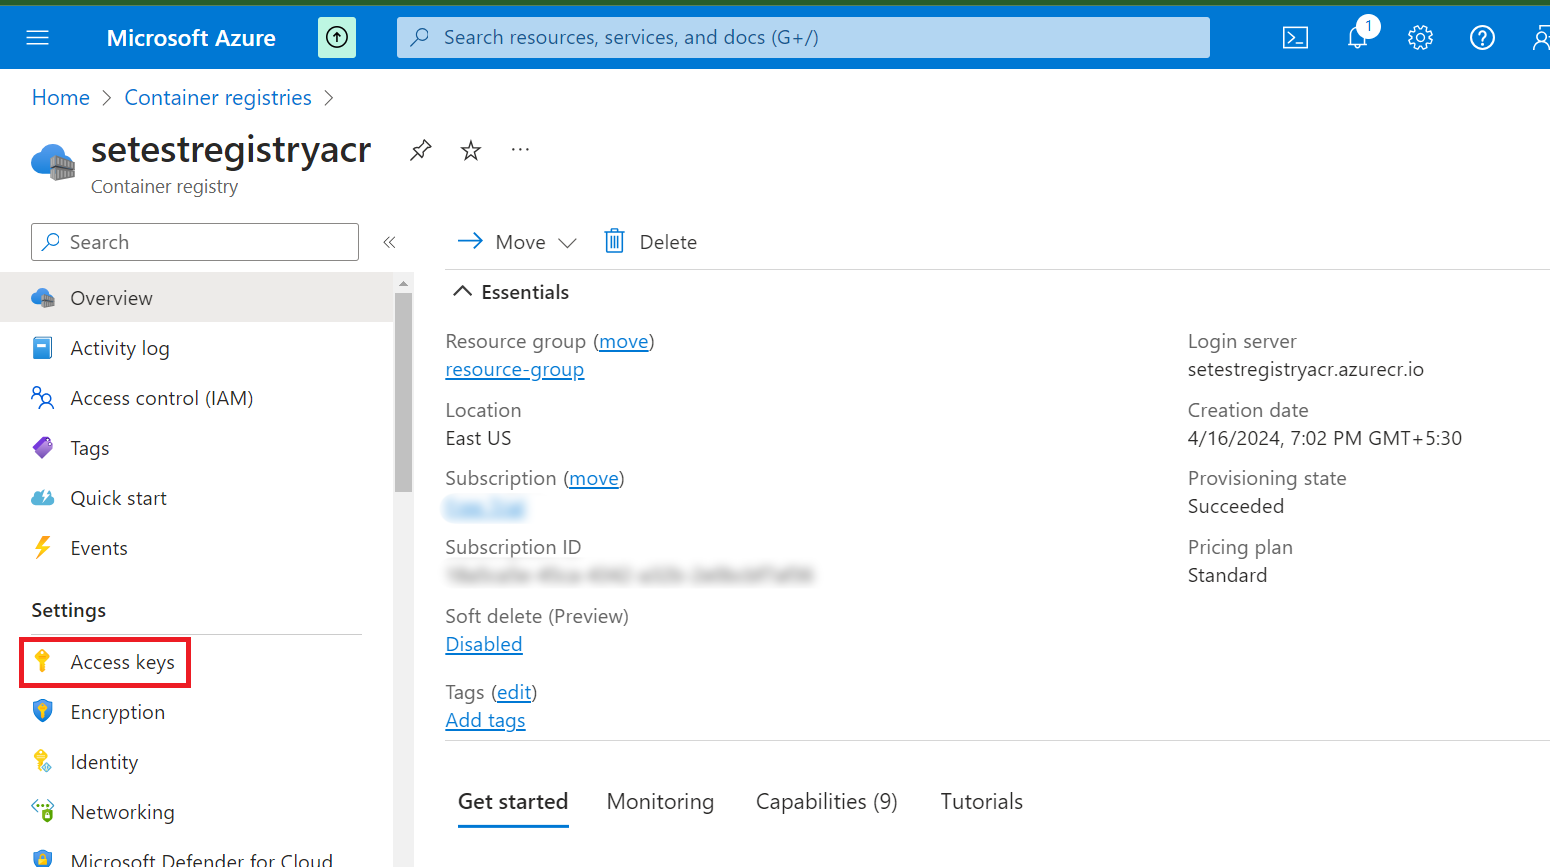This screenshot has height=867, width=1550.
Task: Switch to the Capabilities (9) tab
Action: (x=827, y=802)
